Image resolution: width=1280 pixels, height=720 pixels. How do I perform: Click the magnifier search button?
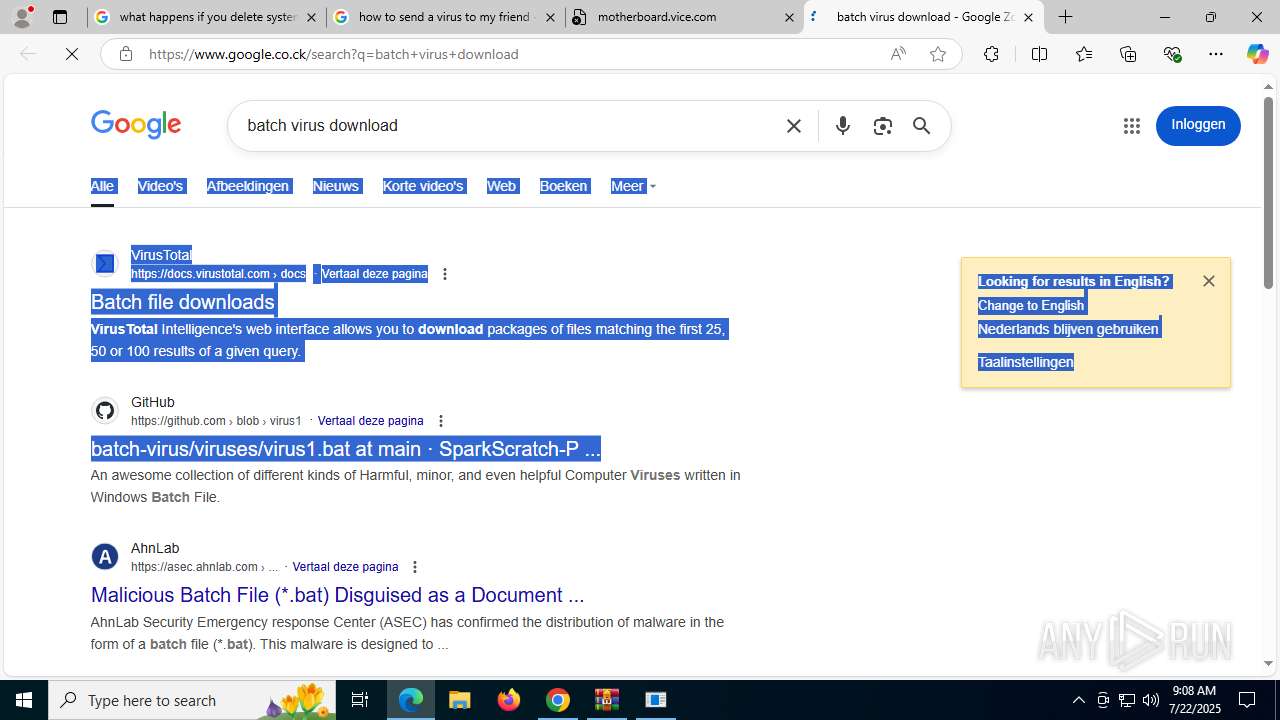coord(921,126)
